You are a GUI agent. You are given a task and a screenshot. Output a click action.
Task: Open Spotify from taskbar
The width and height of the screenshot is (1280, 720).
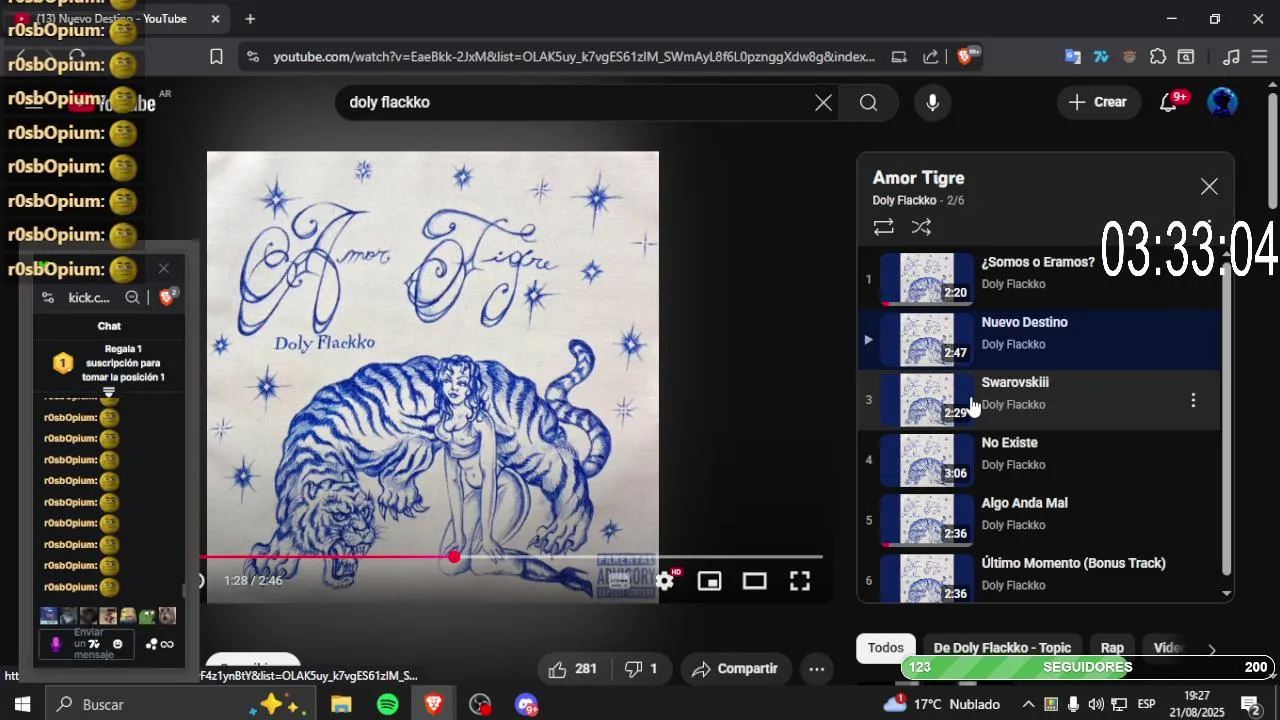(x=388, y=705)
